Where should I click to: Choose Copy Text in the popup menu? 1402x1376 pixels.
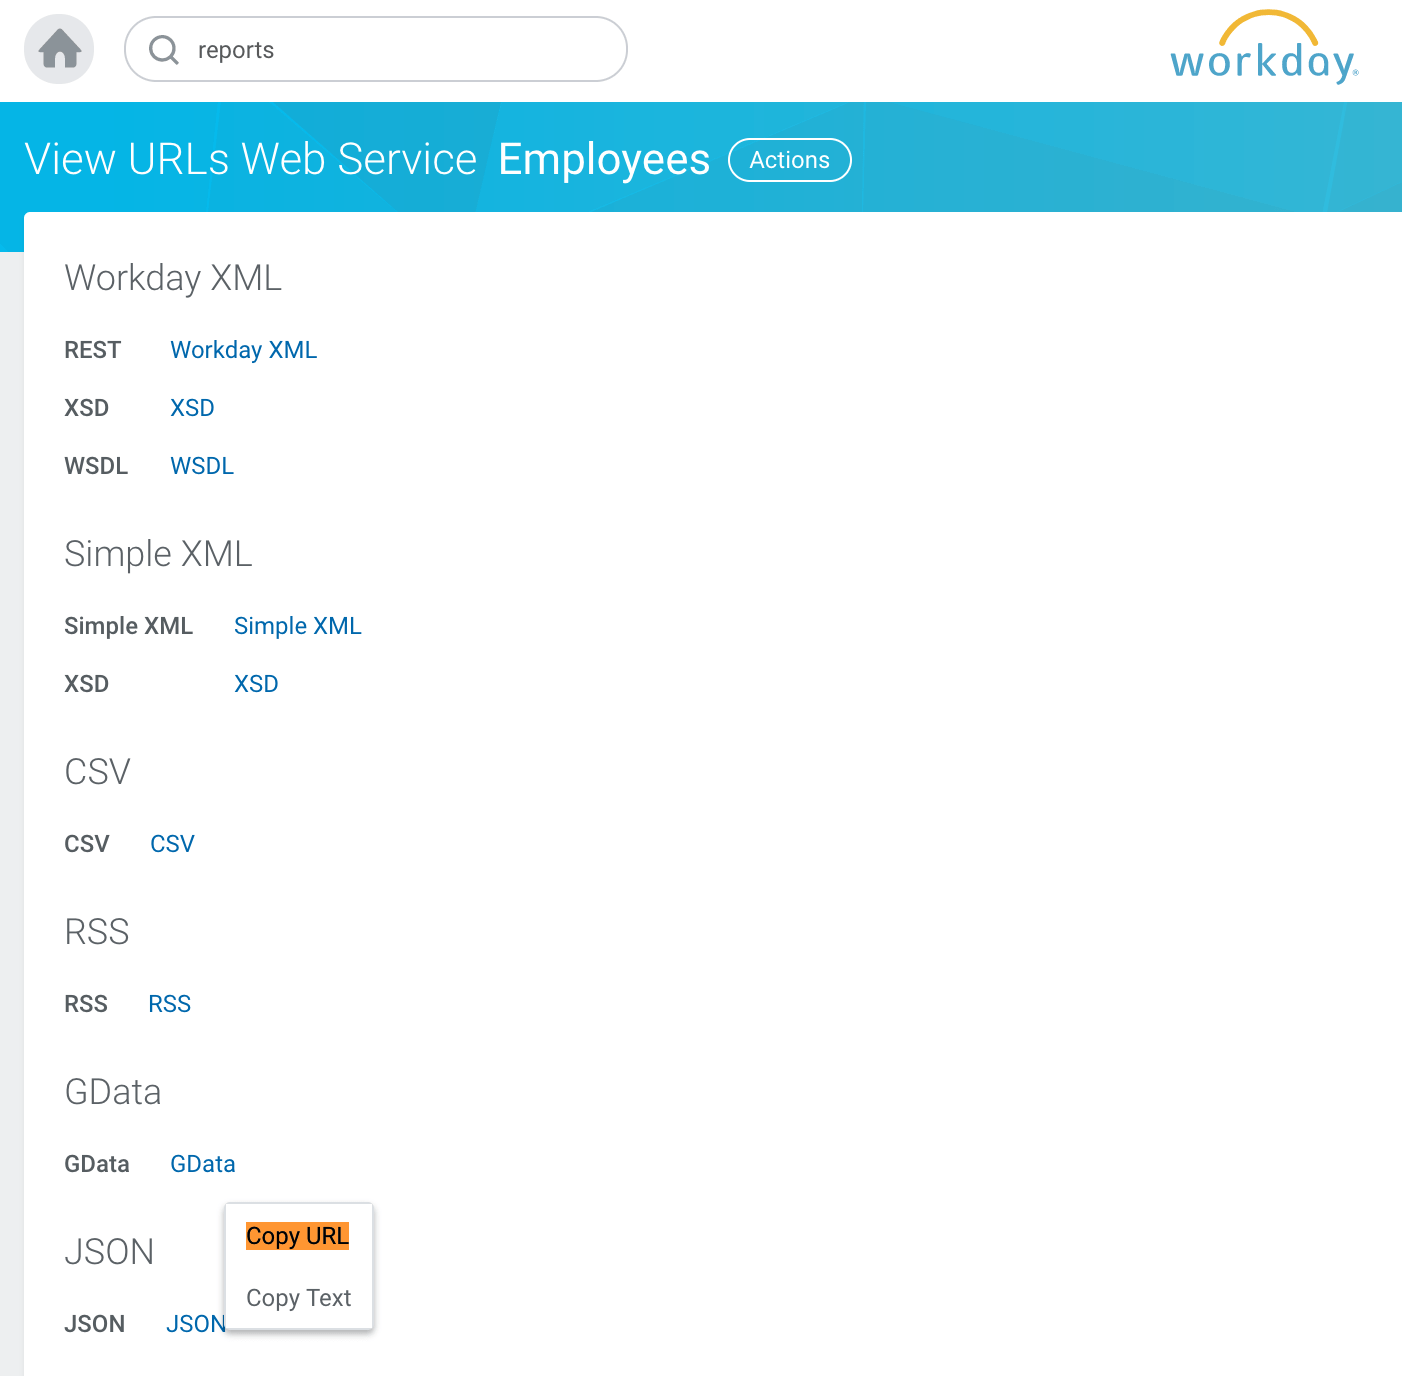point(298,1298)
